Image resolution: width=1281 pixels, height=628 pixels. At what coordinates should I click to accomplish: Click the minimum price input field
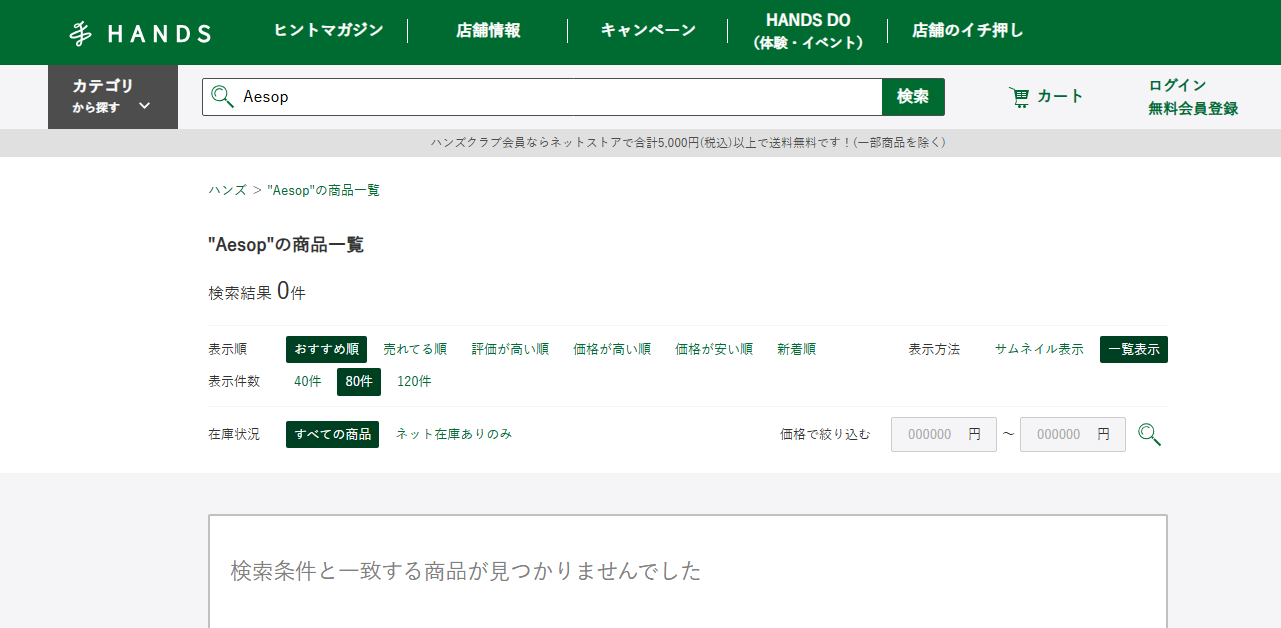point(943,435)
